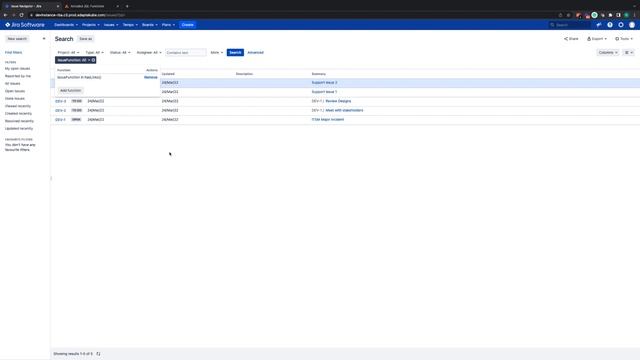Open the Project: All filter dropdown
Image resolution: width=640 pixels, height=360 pixels.
point(68,53)
